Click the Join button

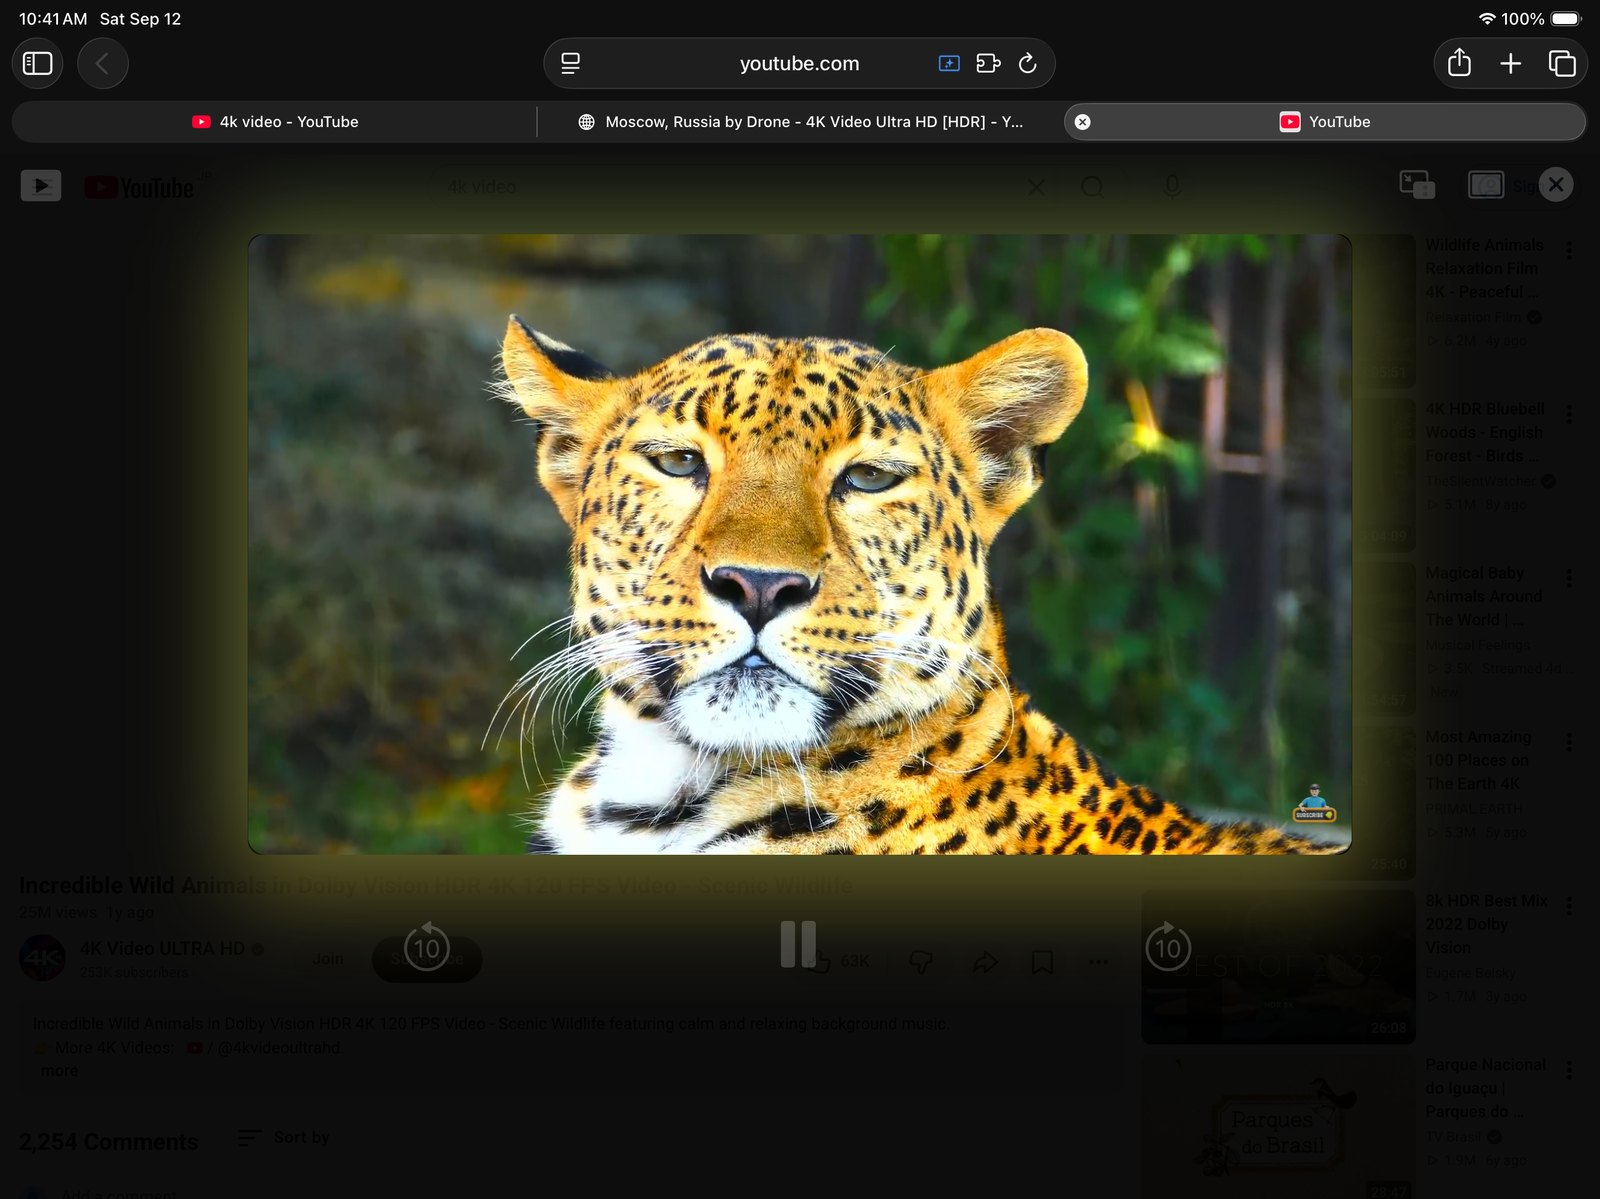(x=327, y=959)
